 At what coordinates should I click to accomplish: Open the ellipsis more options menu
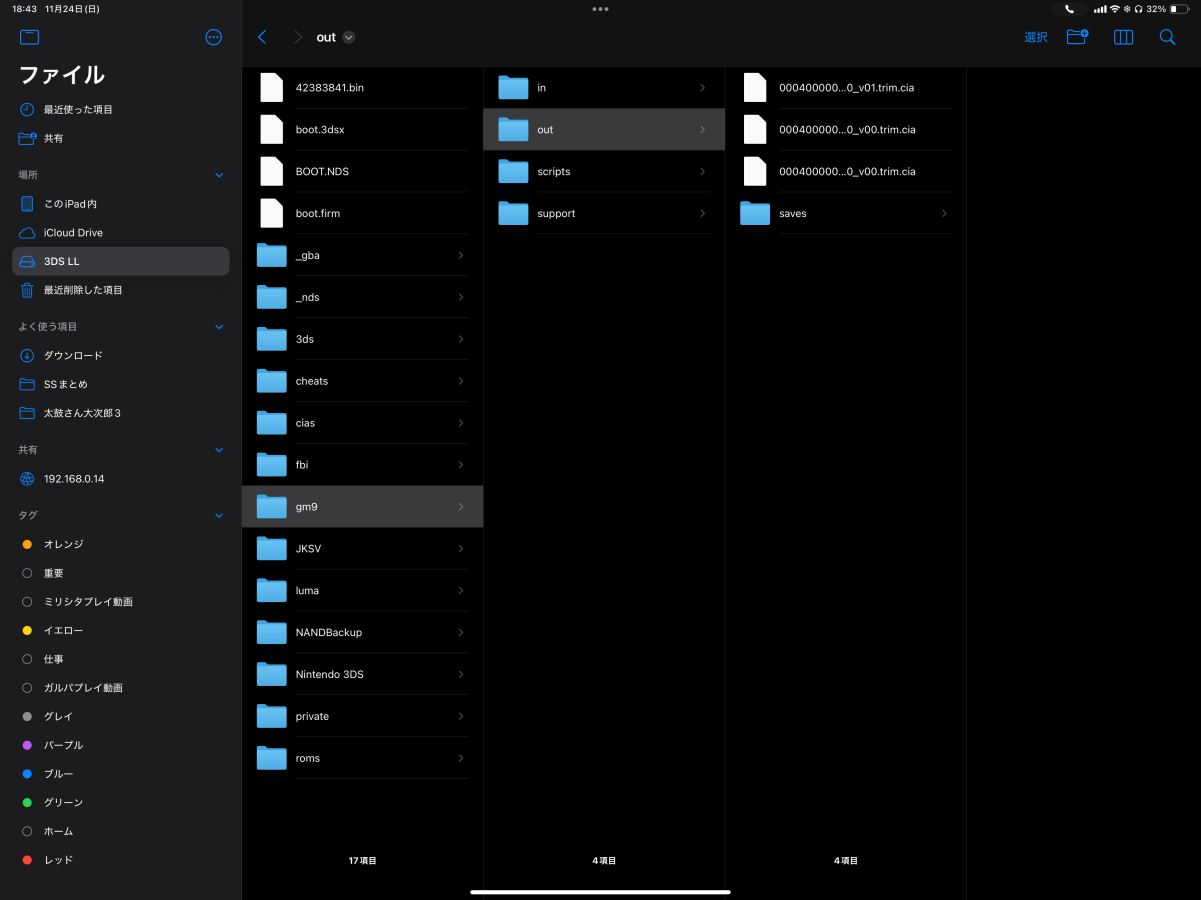point(213,37)
